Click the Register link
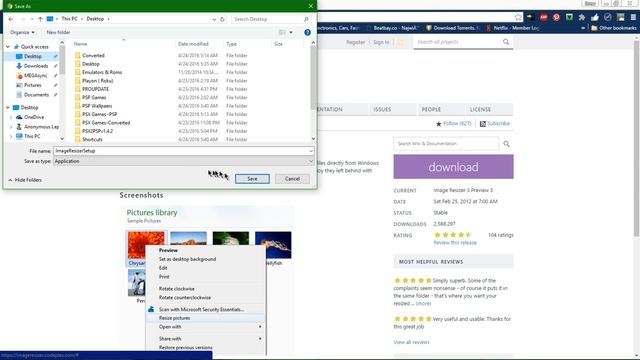This screenshot has width=640, height=360. (356, 42)
